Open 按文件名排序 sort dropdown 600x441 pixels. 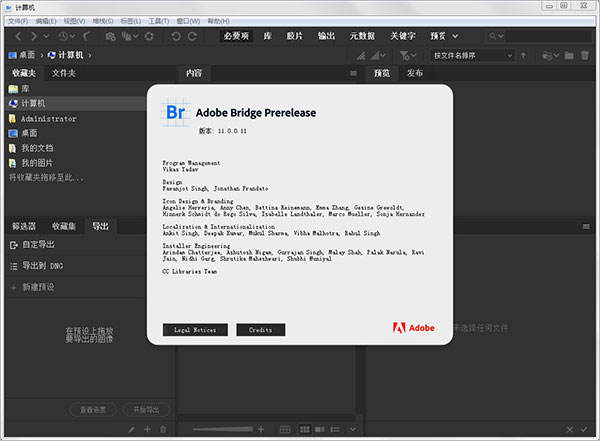pos(473,56)
